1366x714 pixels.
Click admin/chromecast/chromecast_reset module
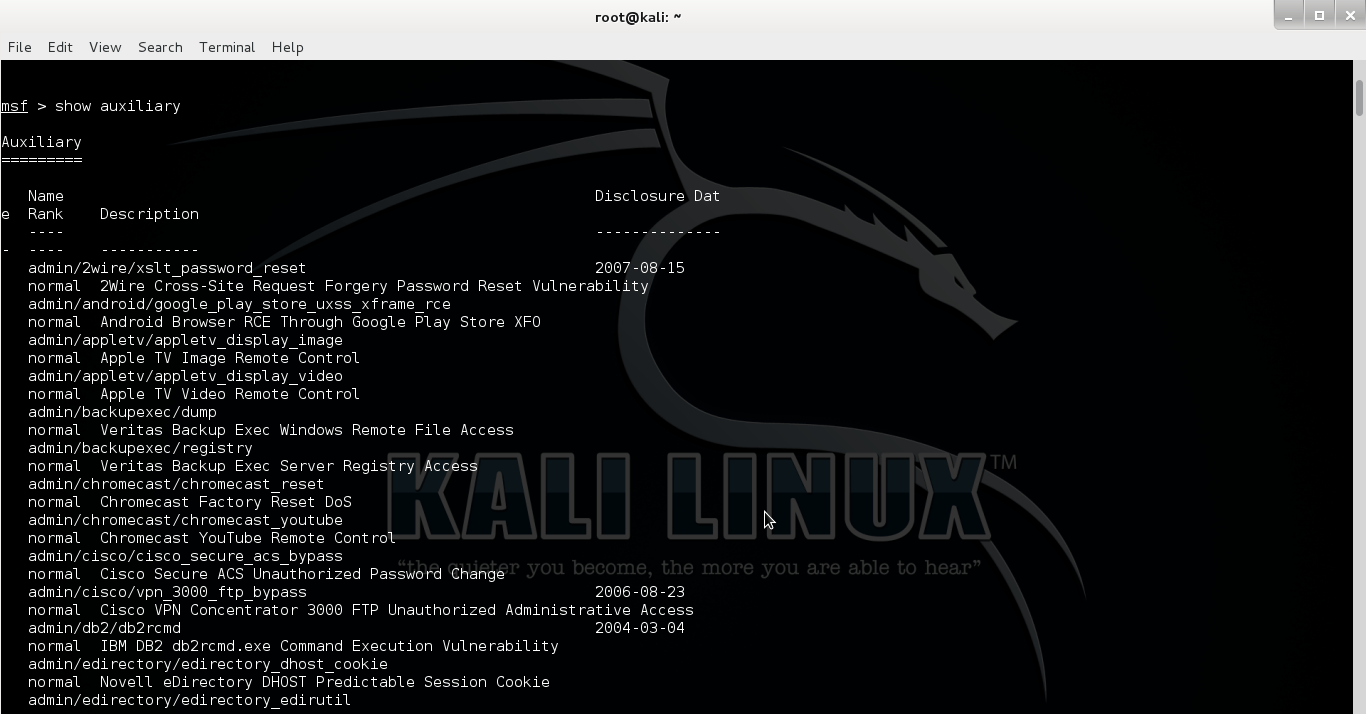[x=176, y=484]
